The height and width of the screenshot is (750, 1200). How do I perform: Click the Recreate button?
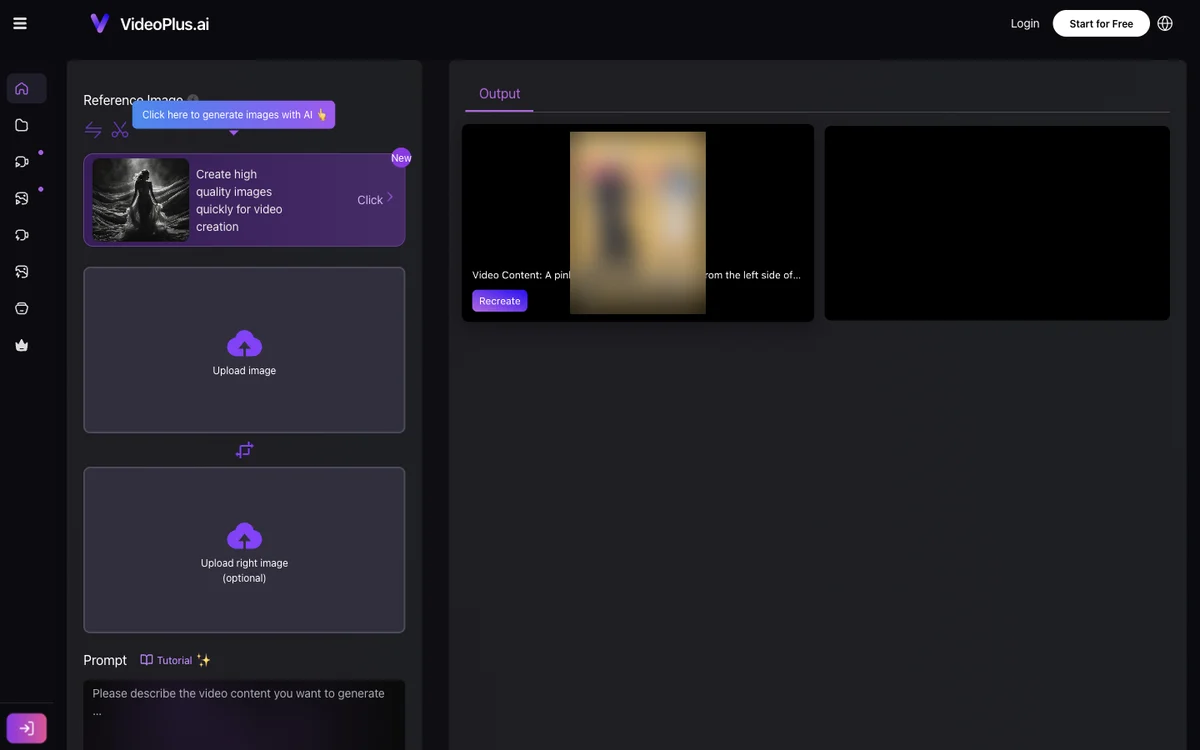tap(499, 301)
